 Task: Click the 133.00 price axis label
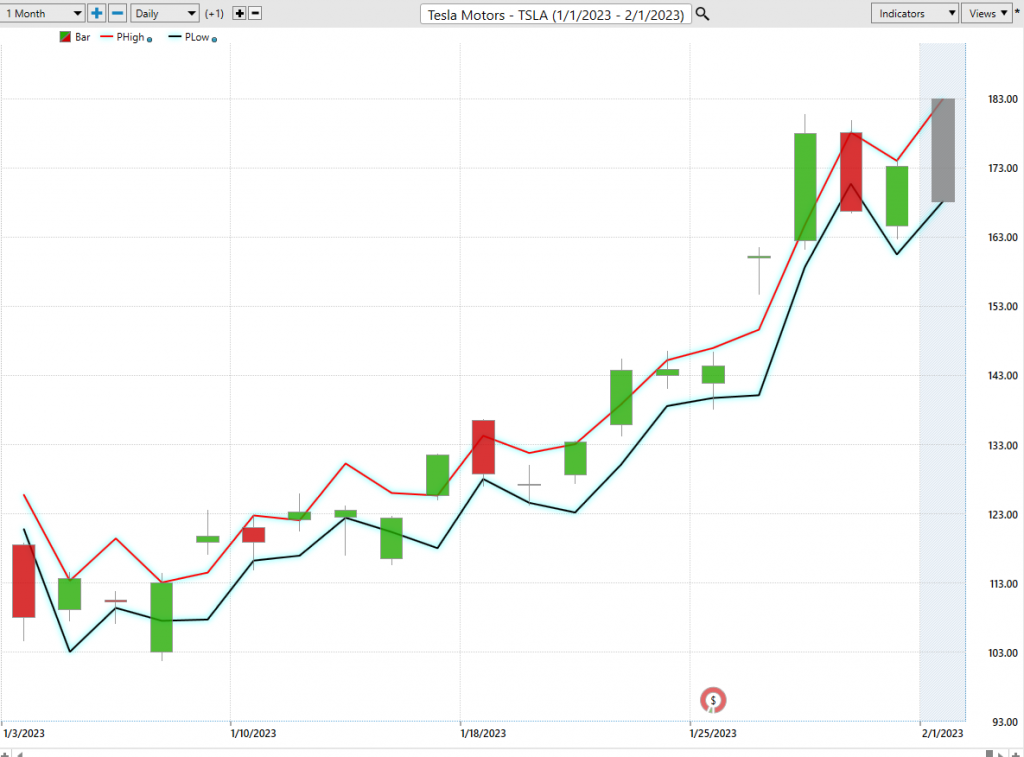pos(1002,445)
